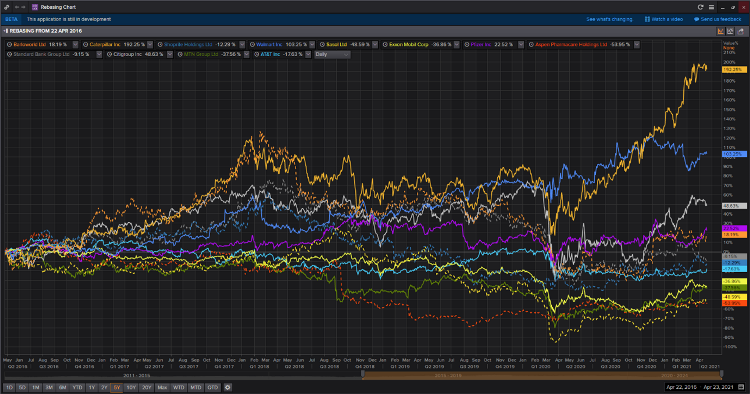This screenshot has height=394, width=750.
Task: Select the 1Y time range
Action: click(x=91, y=387)
